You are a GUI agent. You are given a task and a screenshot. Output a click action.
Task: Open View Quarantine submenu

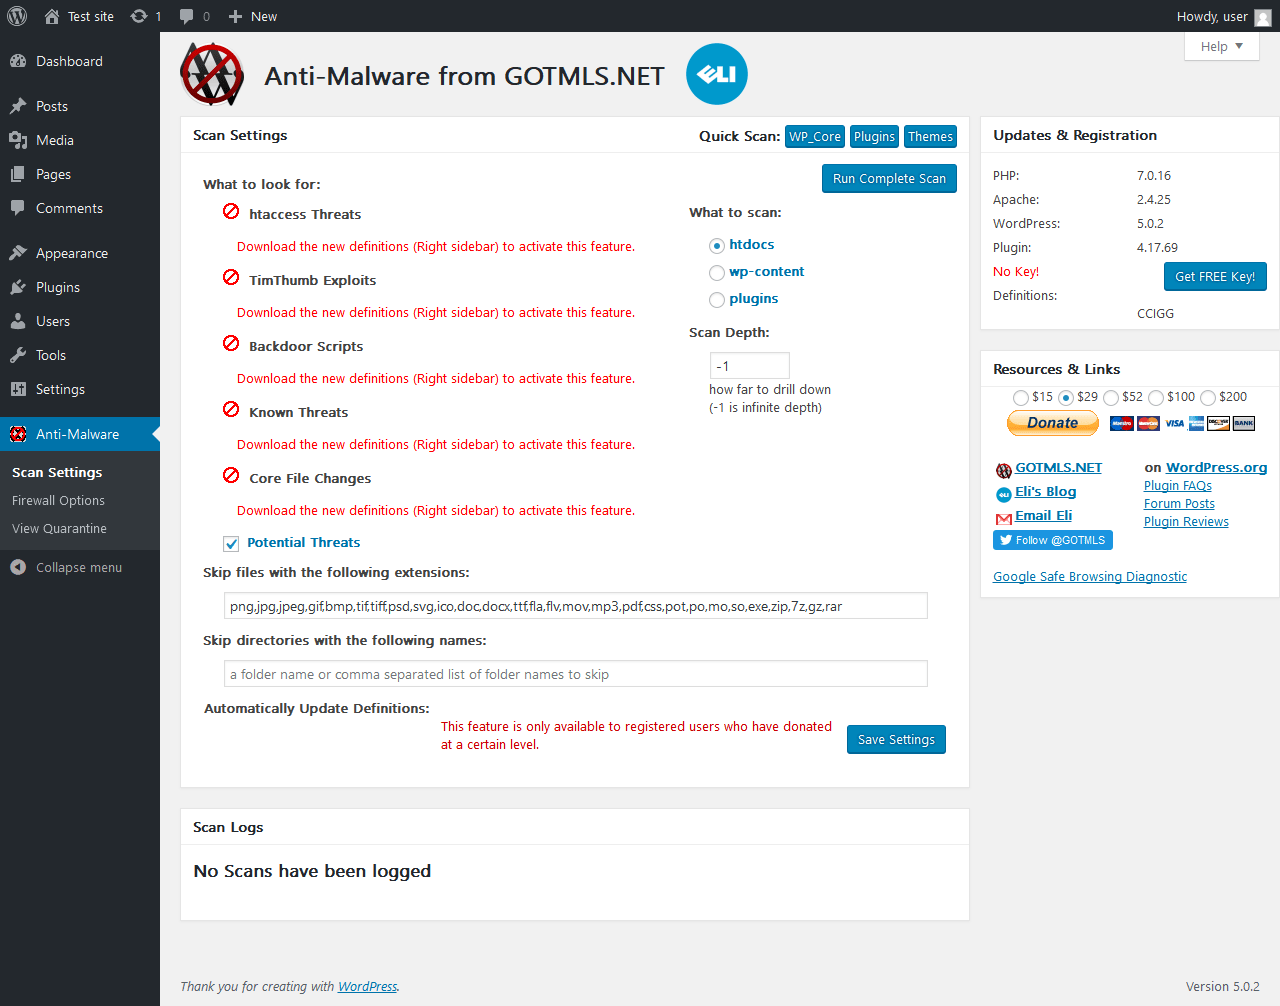tap(59, 528)
